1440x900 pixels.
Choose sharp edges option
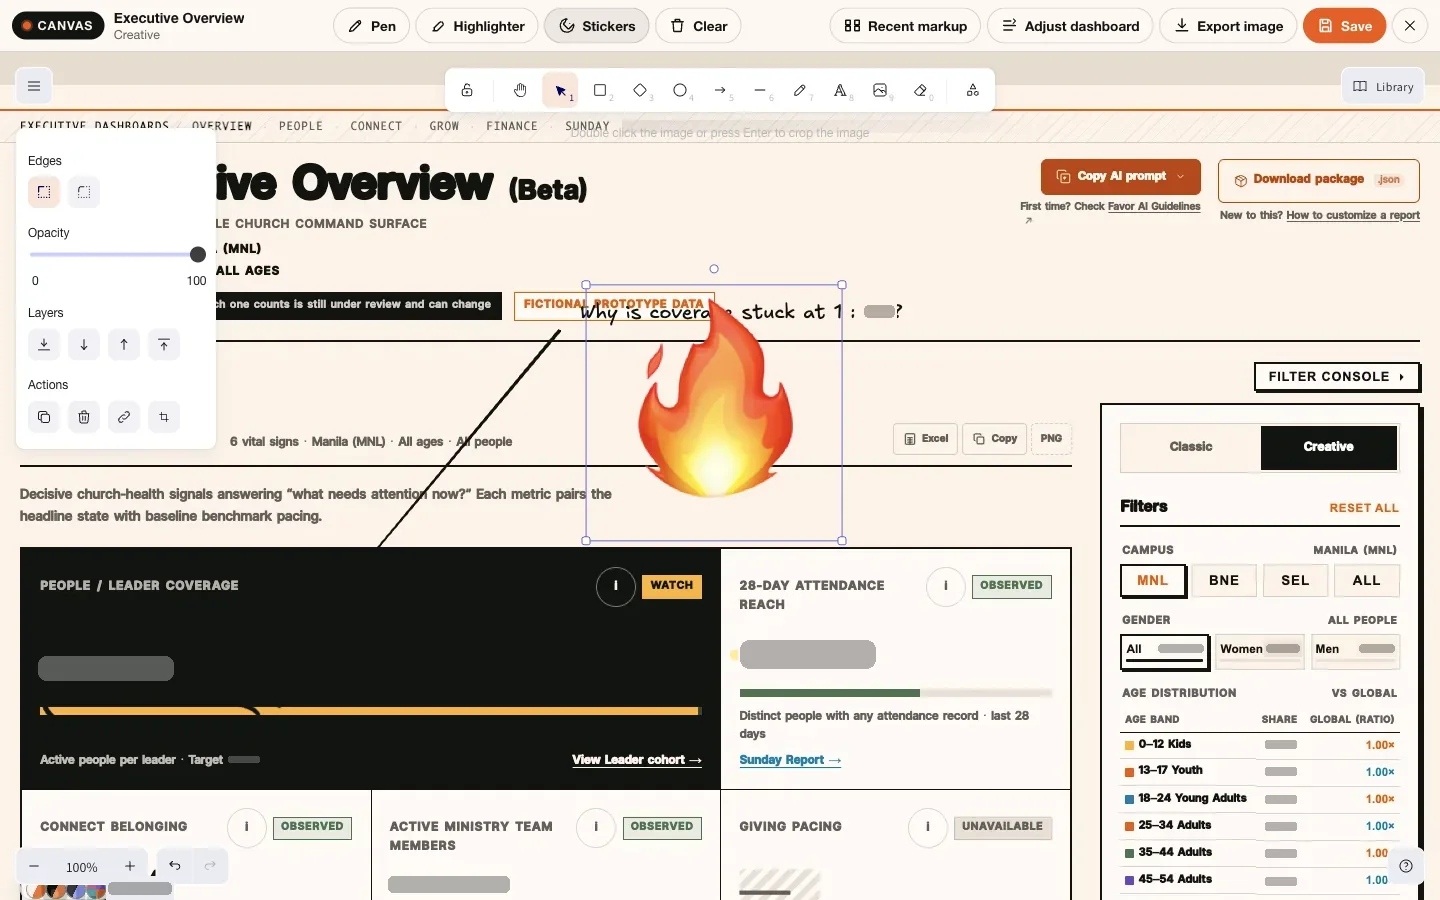click(x=44, y=192)
